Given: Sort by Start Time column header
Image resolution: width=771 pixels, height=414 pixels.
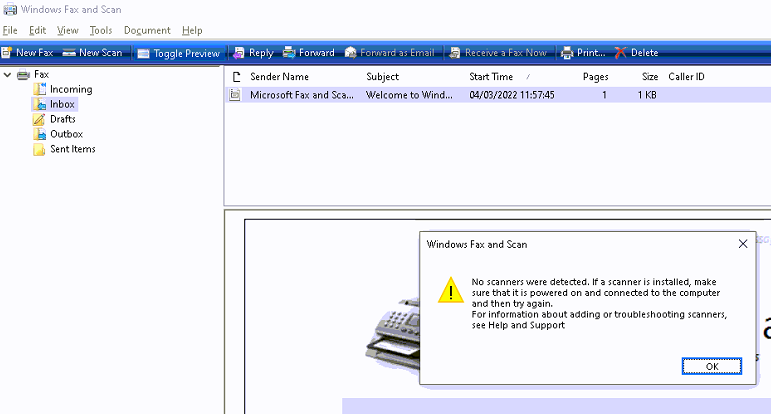Looking at the screenshot, I should [x=491, y=77].
